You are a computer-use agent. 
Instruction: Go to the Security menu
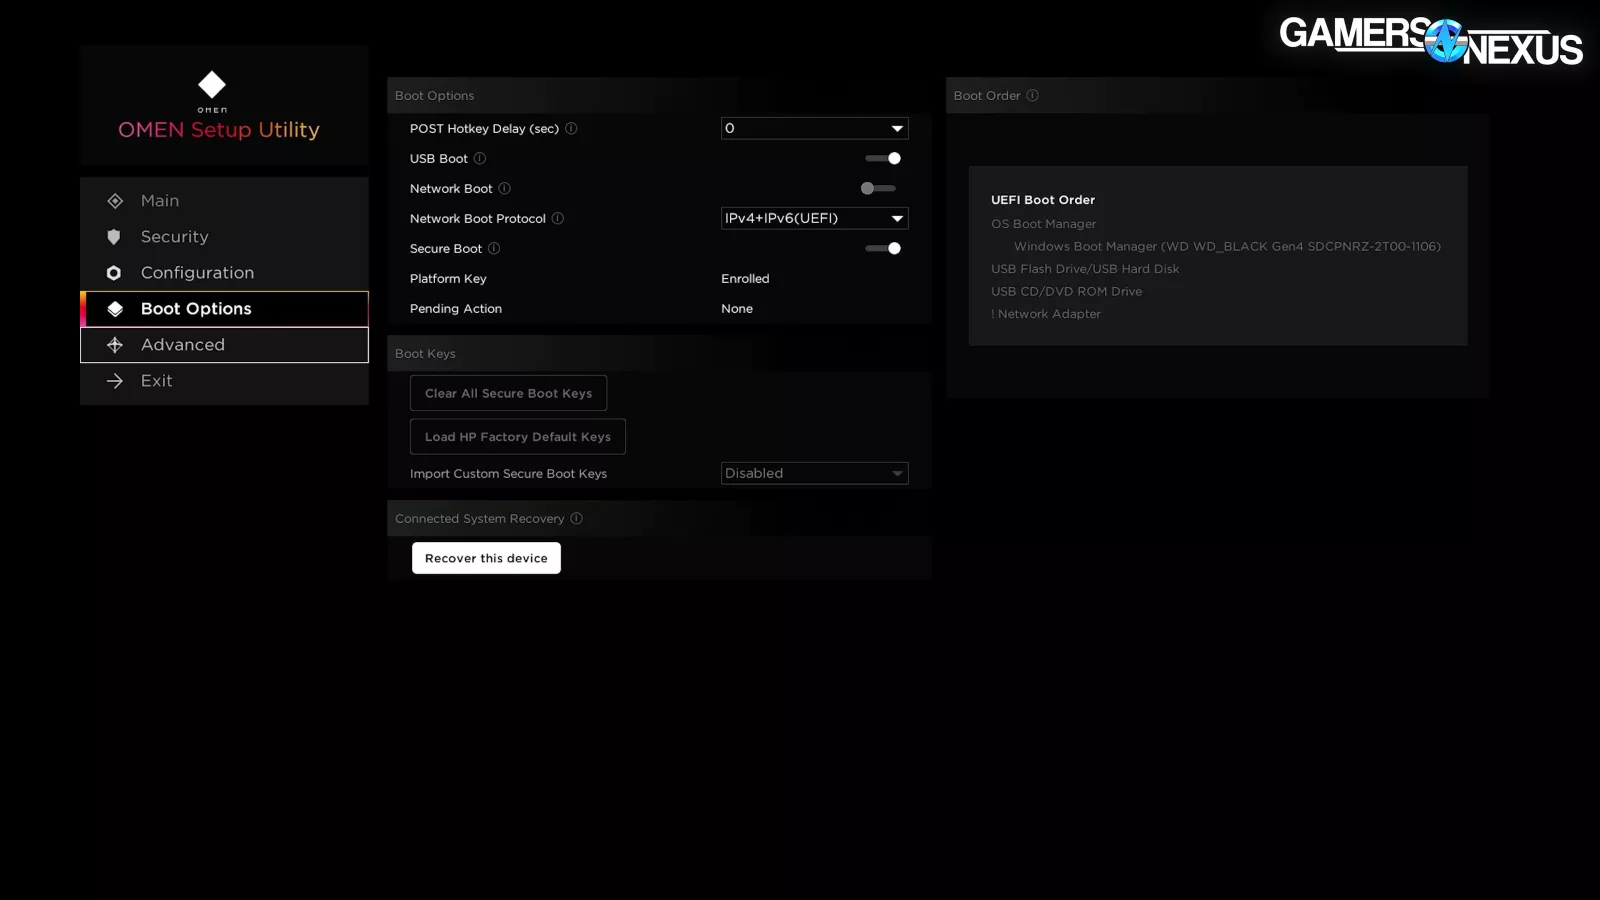coord(175,237)
